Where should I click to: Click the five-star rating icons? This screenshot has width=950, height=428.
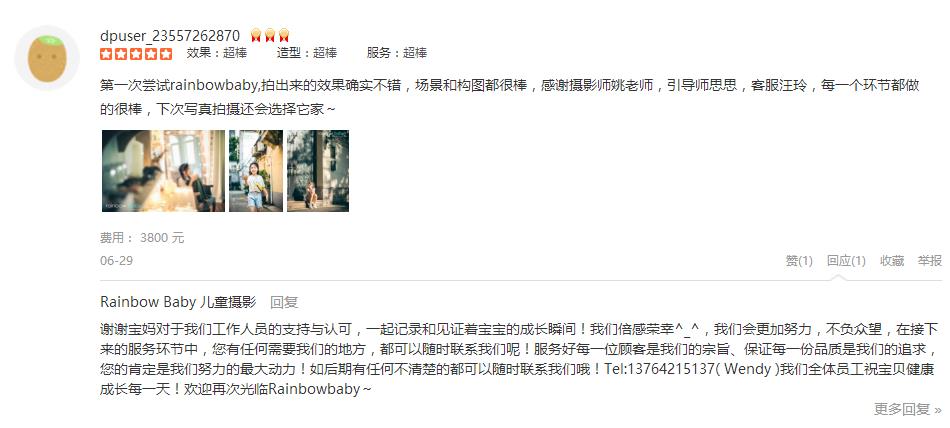[x=136, y=53]
